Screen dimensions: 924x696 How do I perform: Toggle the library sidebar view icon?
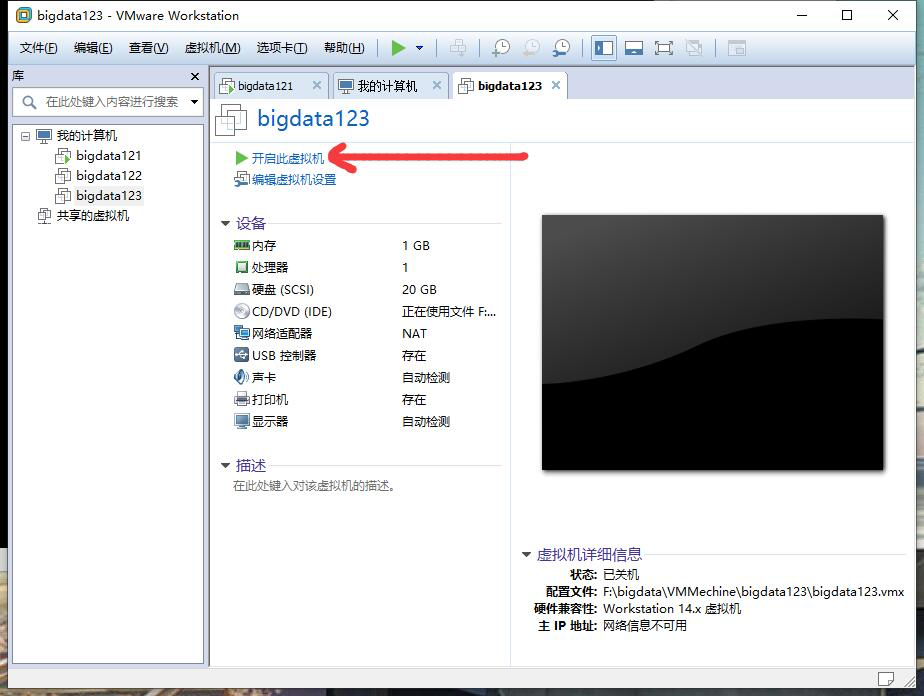(x=604, y=48)
